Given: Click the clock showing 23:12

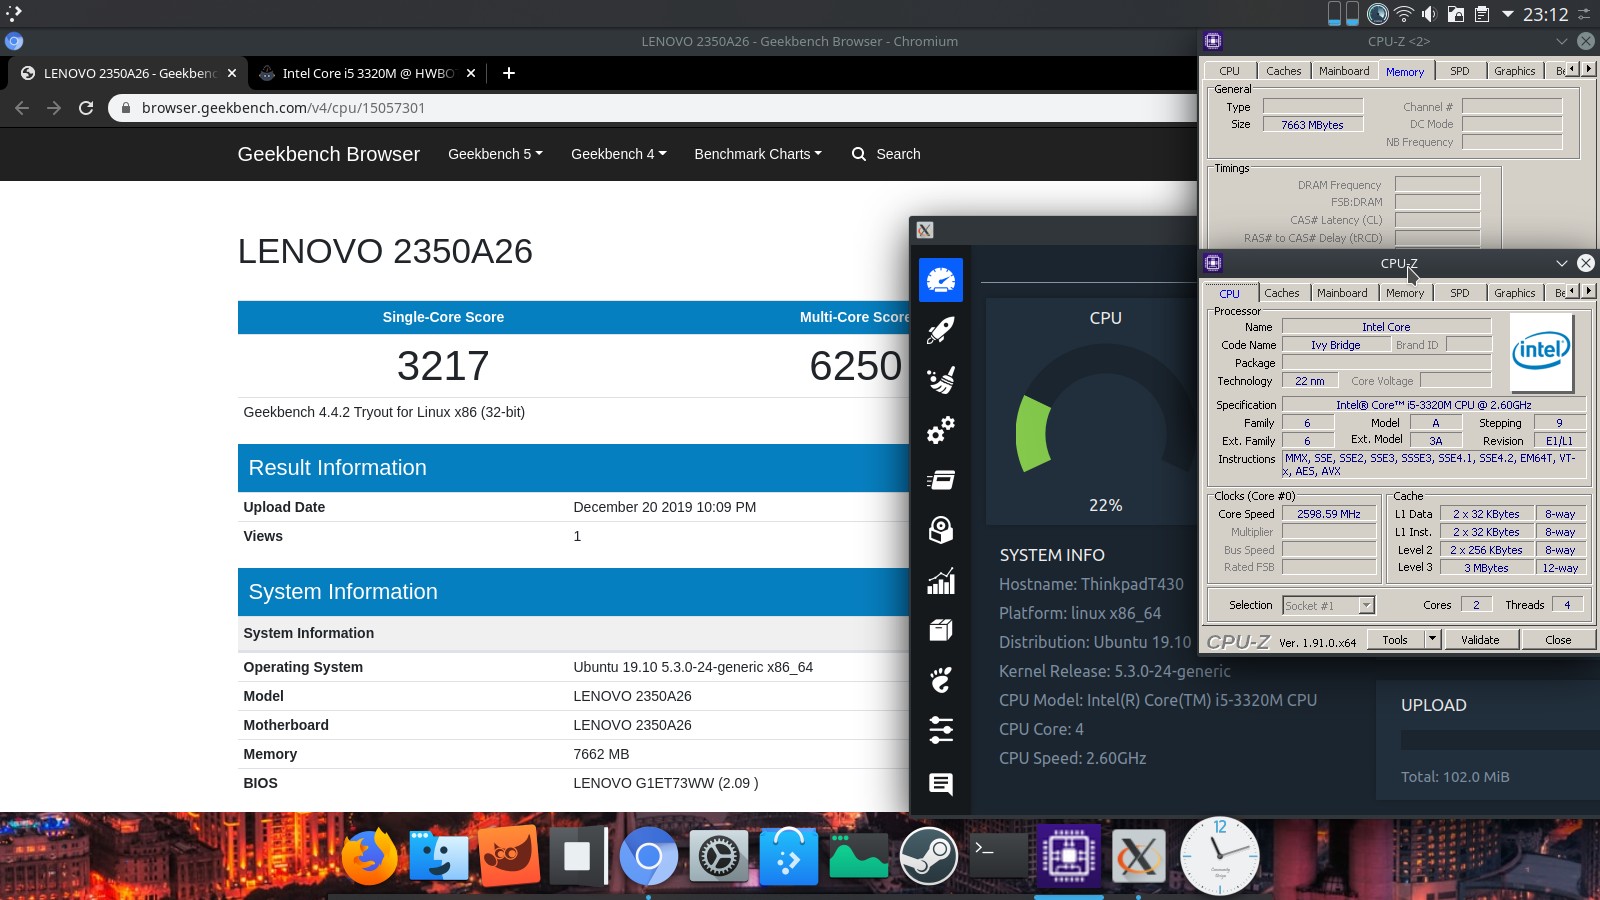Looking at the screenshot, I should (x=1546, y=14).
